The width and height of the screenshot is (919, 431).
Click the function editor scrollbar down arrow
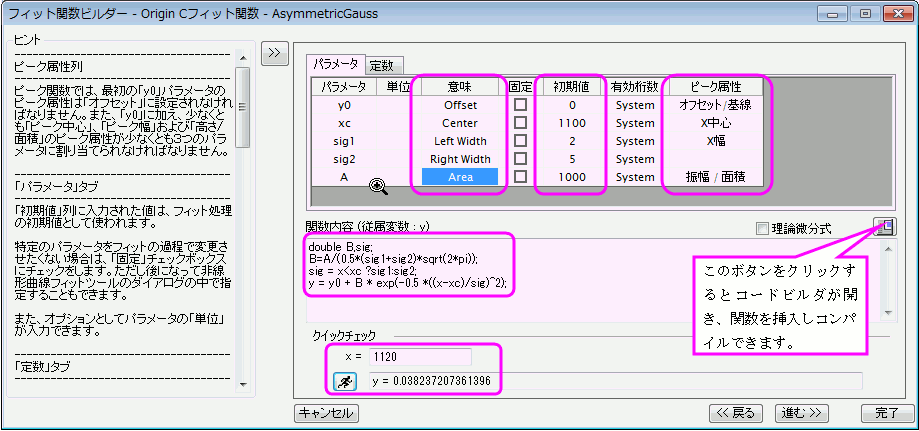(888, 313)
